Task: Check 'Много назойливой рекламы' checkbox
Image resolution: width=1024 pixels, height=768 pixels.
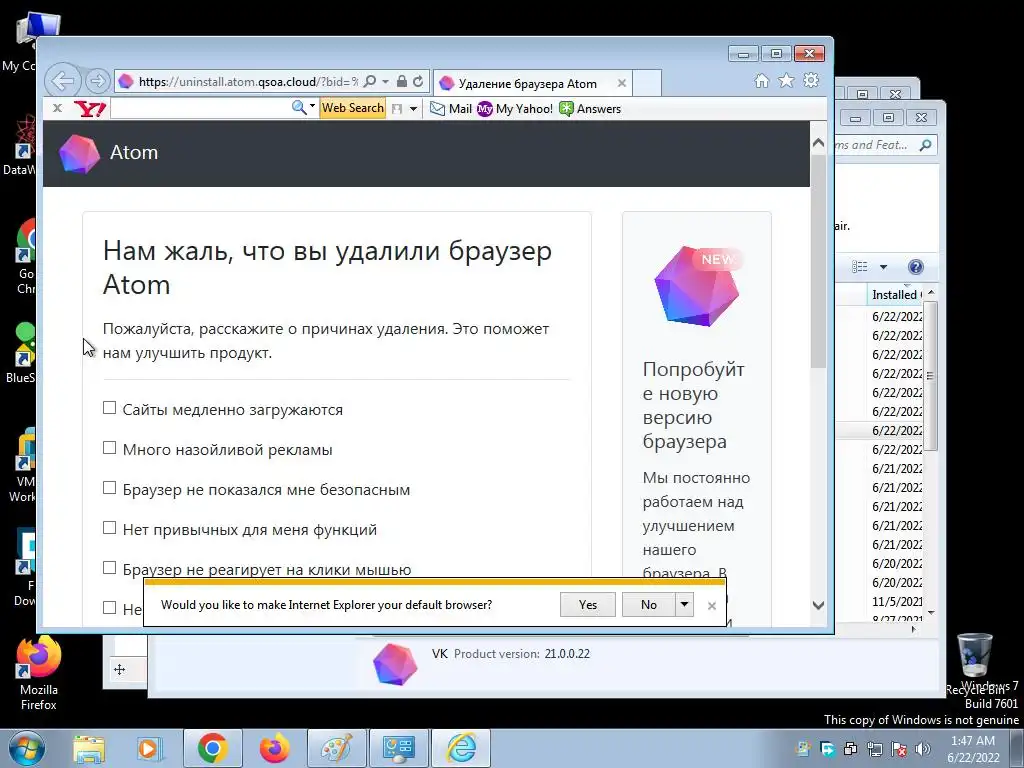Action: [x=110, y=448]
